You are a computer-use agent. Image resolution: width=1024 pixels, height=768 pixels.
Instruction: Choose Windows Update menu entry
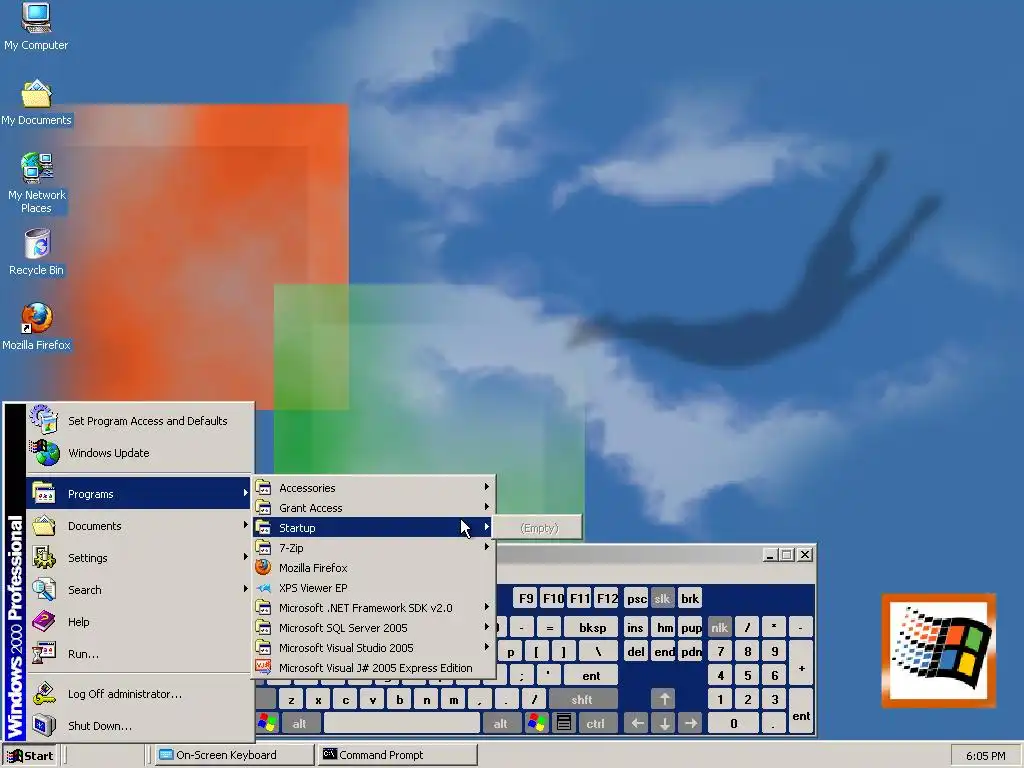pyautogui.click(x=139, y=453)
